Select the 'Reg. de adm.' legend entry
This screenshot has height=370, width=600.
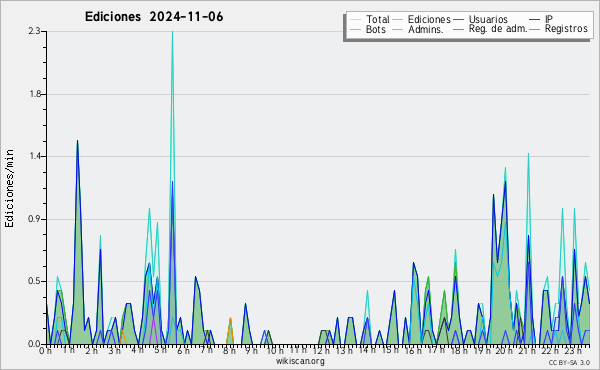coord(498,29)
